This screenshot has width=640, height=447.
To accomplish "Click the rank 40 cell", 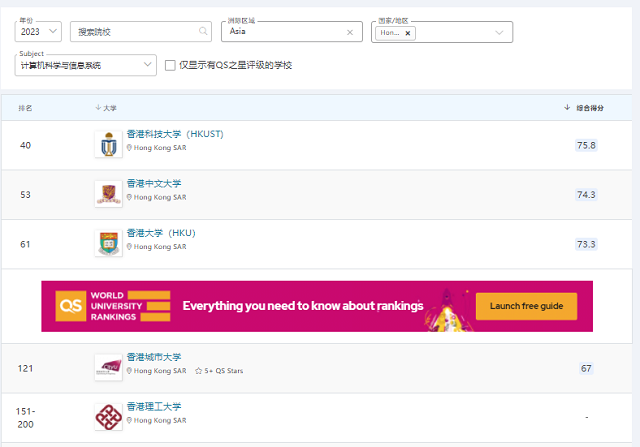I will [25, 145].
